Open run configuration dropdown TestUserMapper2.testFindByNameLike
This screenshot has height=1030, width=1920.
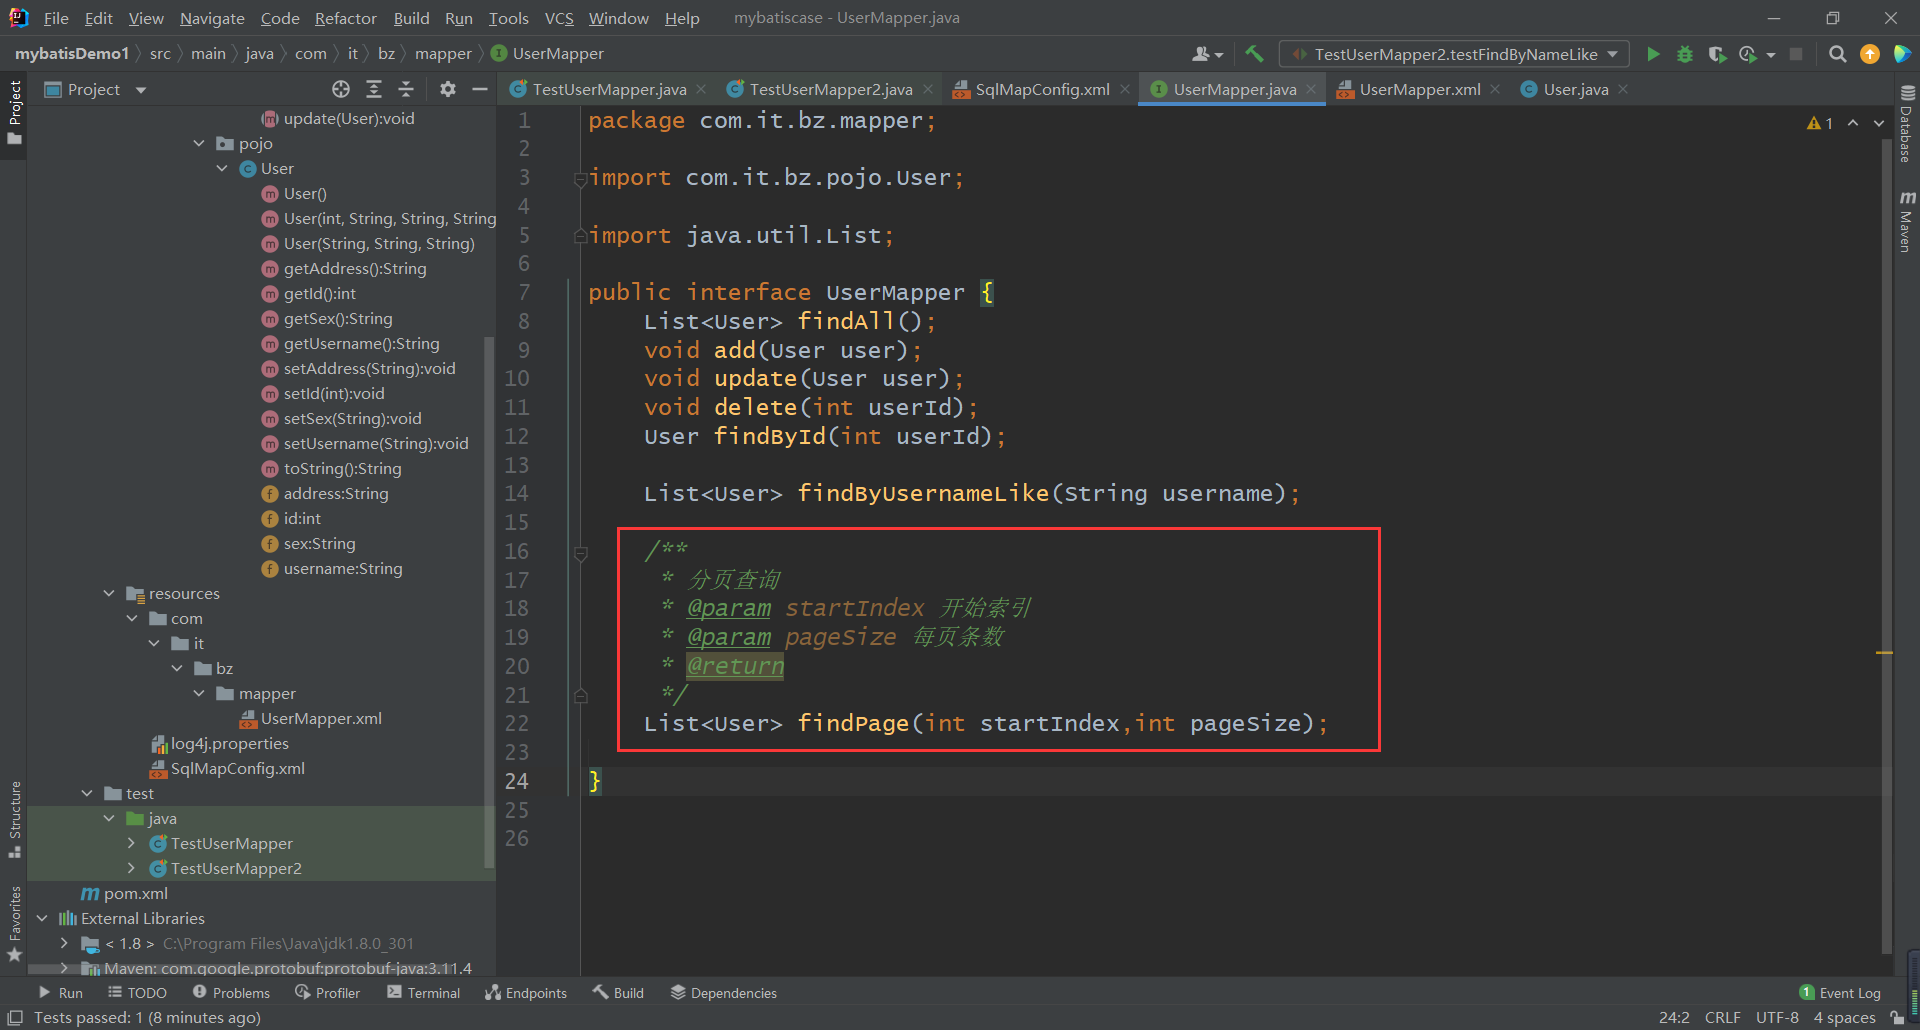click(x=1455, y=54)
